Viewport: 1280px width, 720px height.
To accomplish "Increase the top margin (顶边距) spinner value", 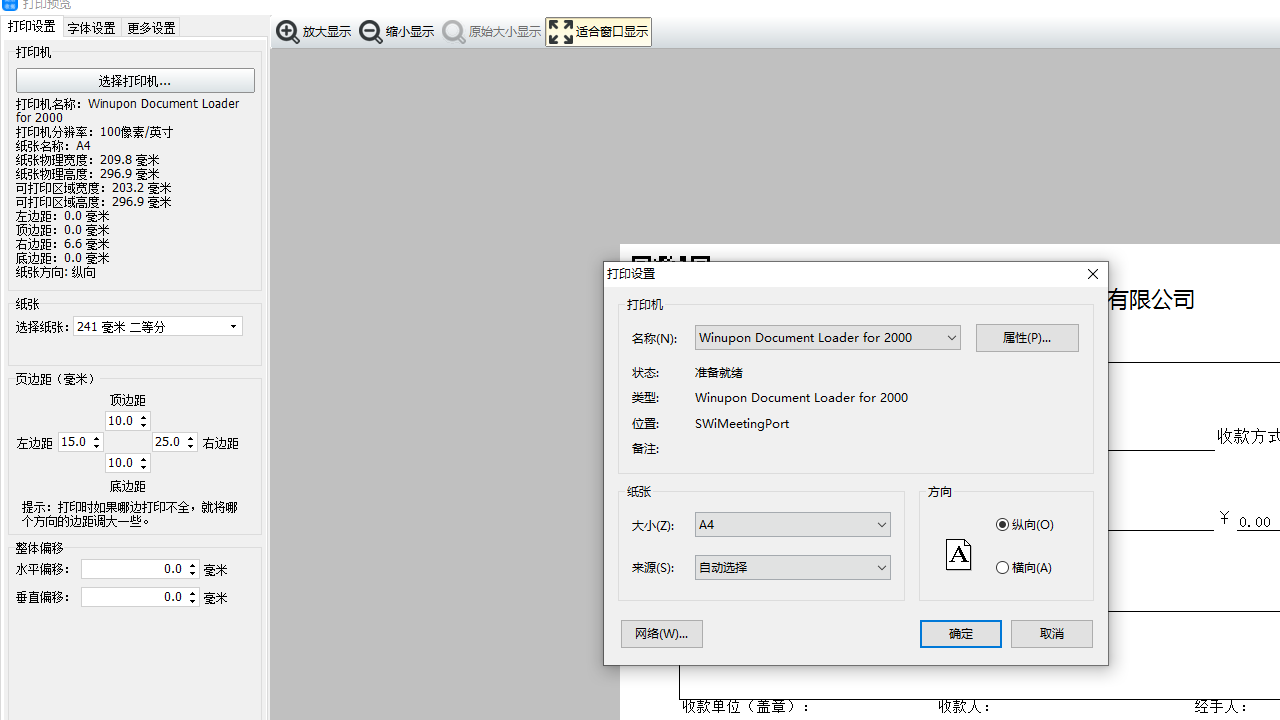I will pyautogui.click(x=144, y=418).
